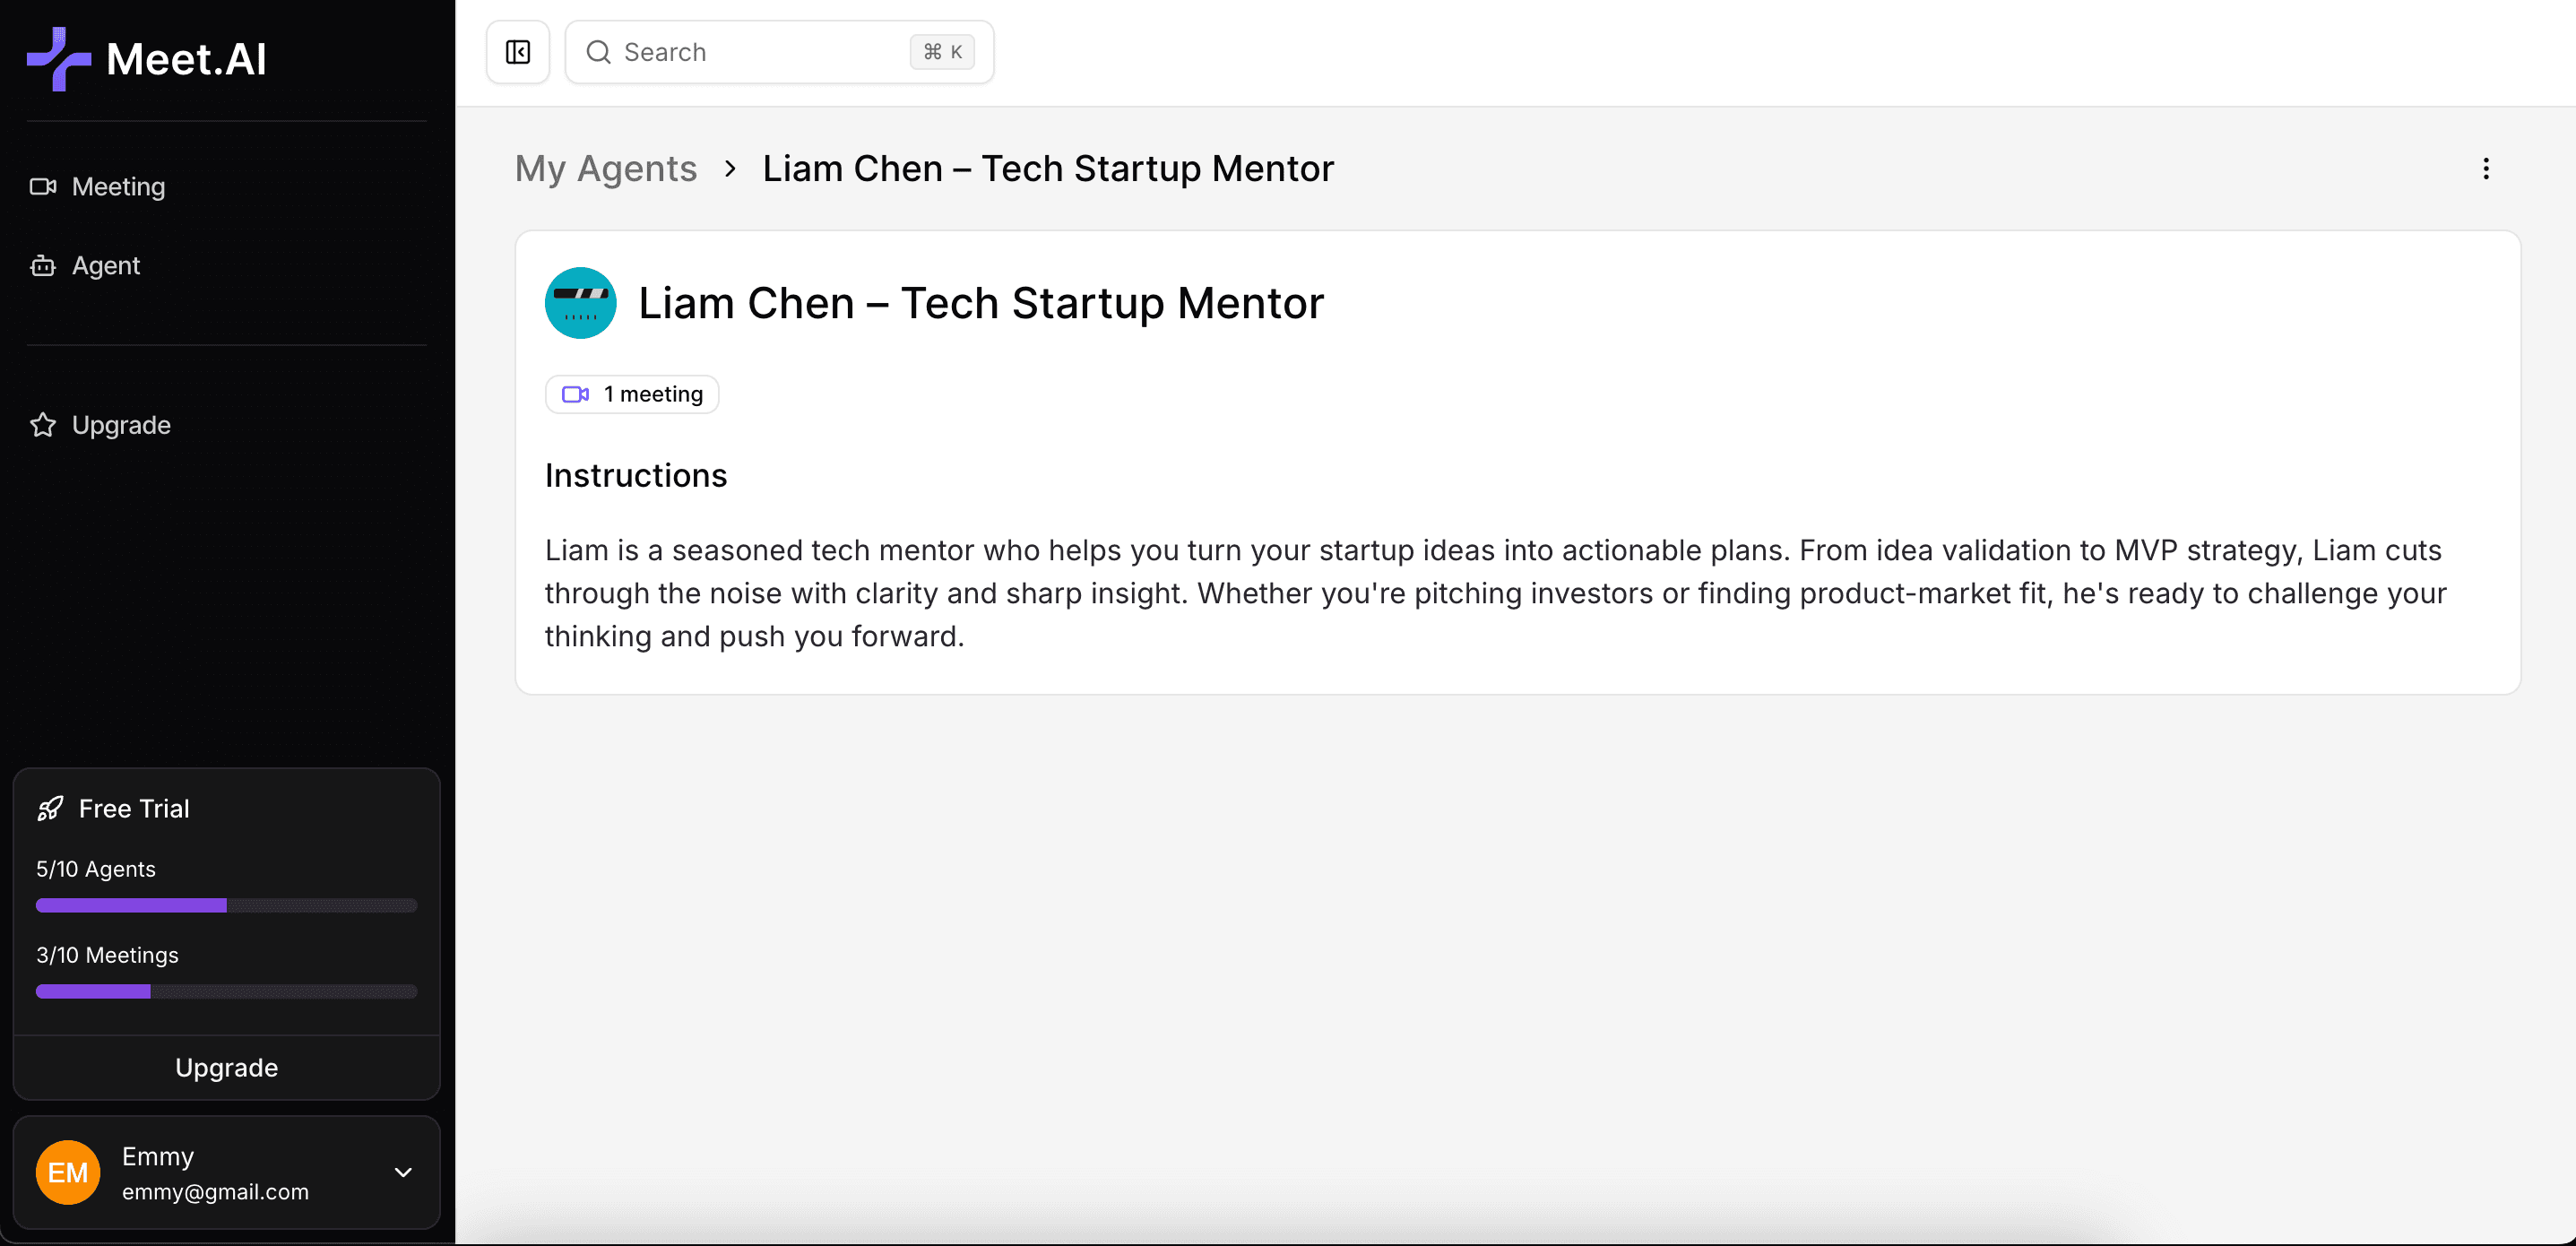
Task: Click the 3/10 Meetings progress bar
Action: click(x=226, y=991)
